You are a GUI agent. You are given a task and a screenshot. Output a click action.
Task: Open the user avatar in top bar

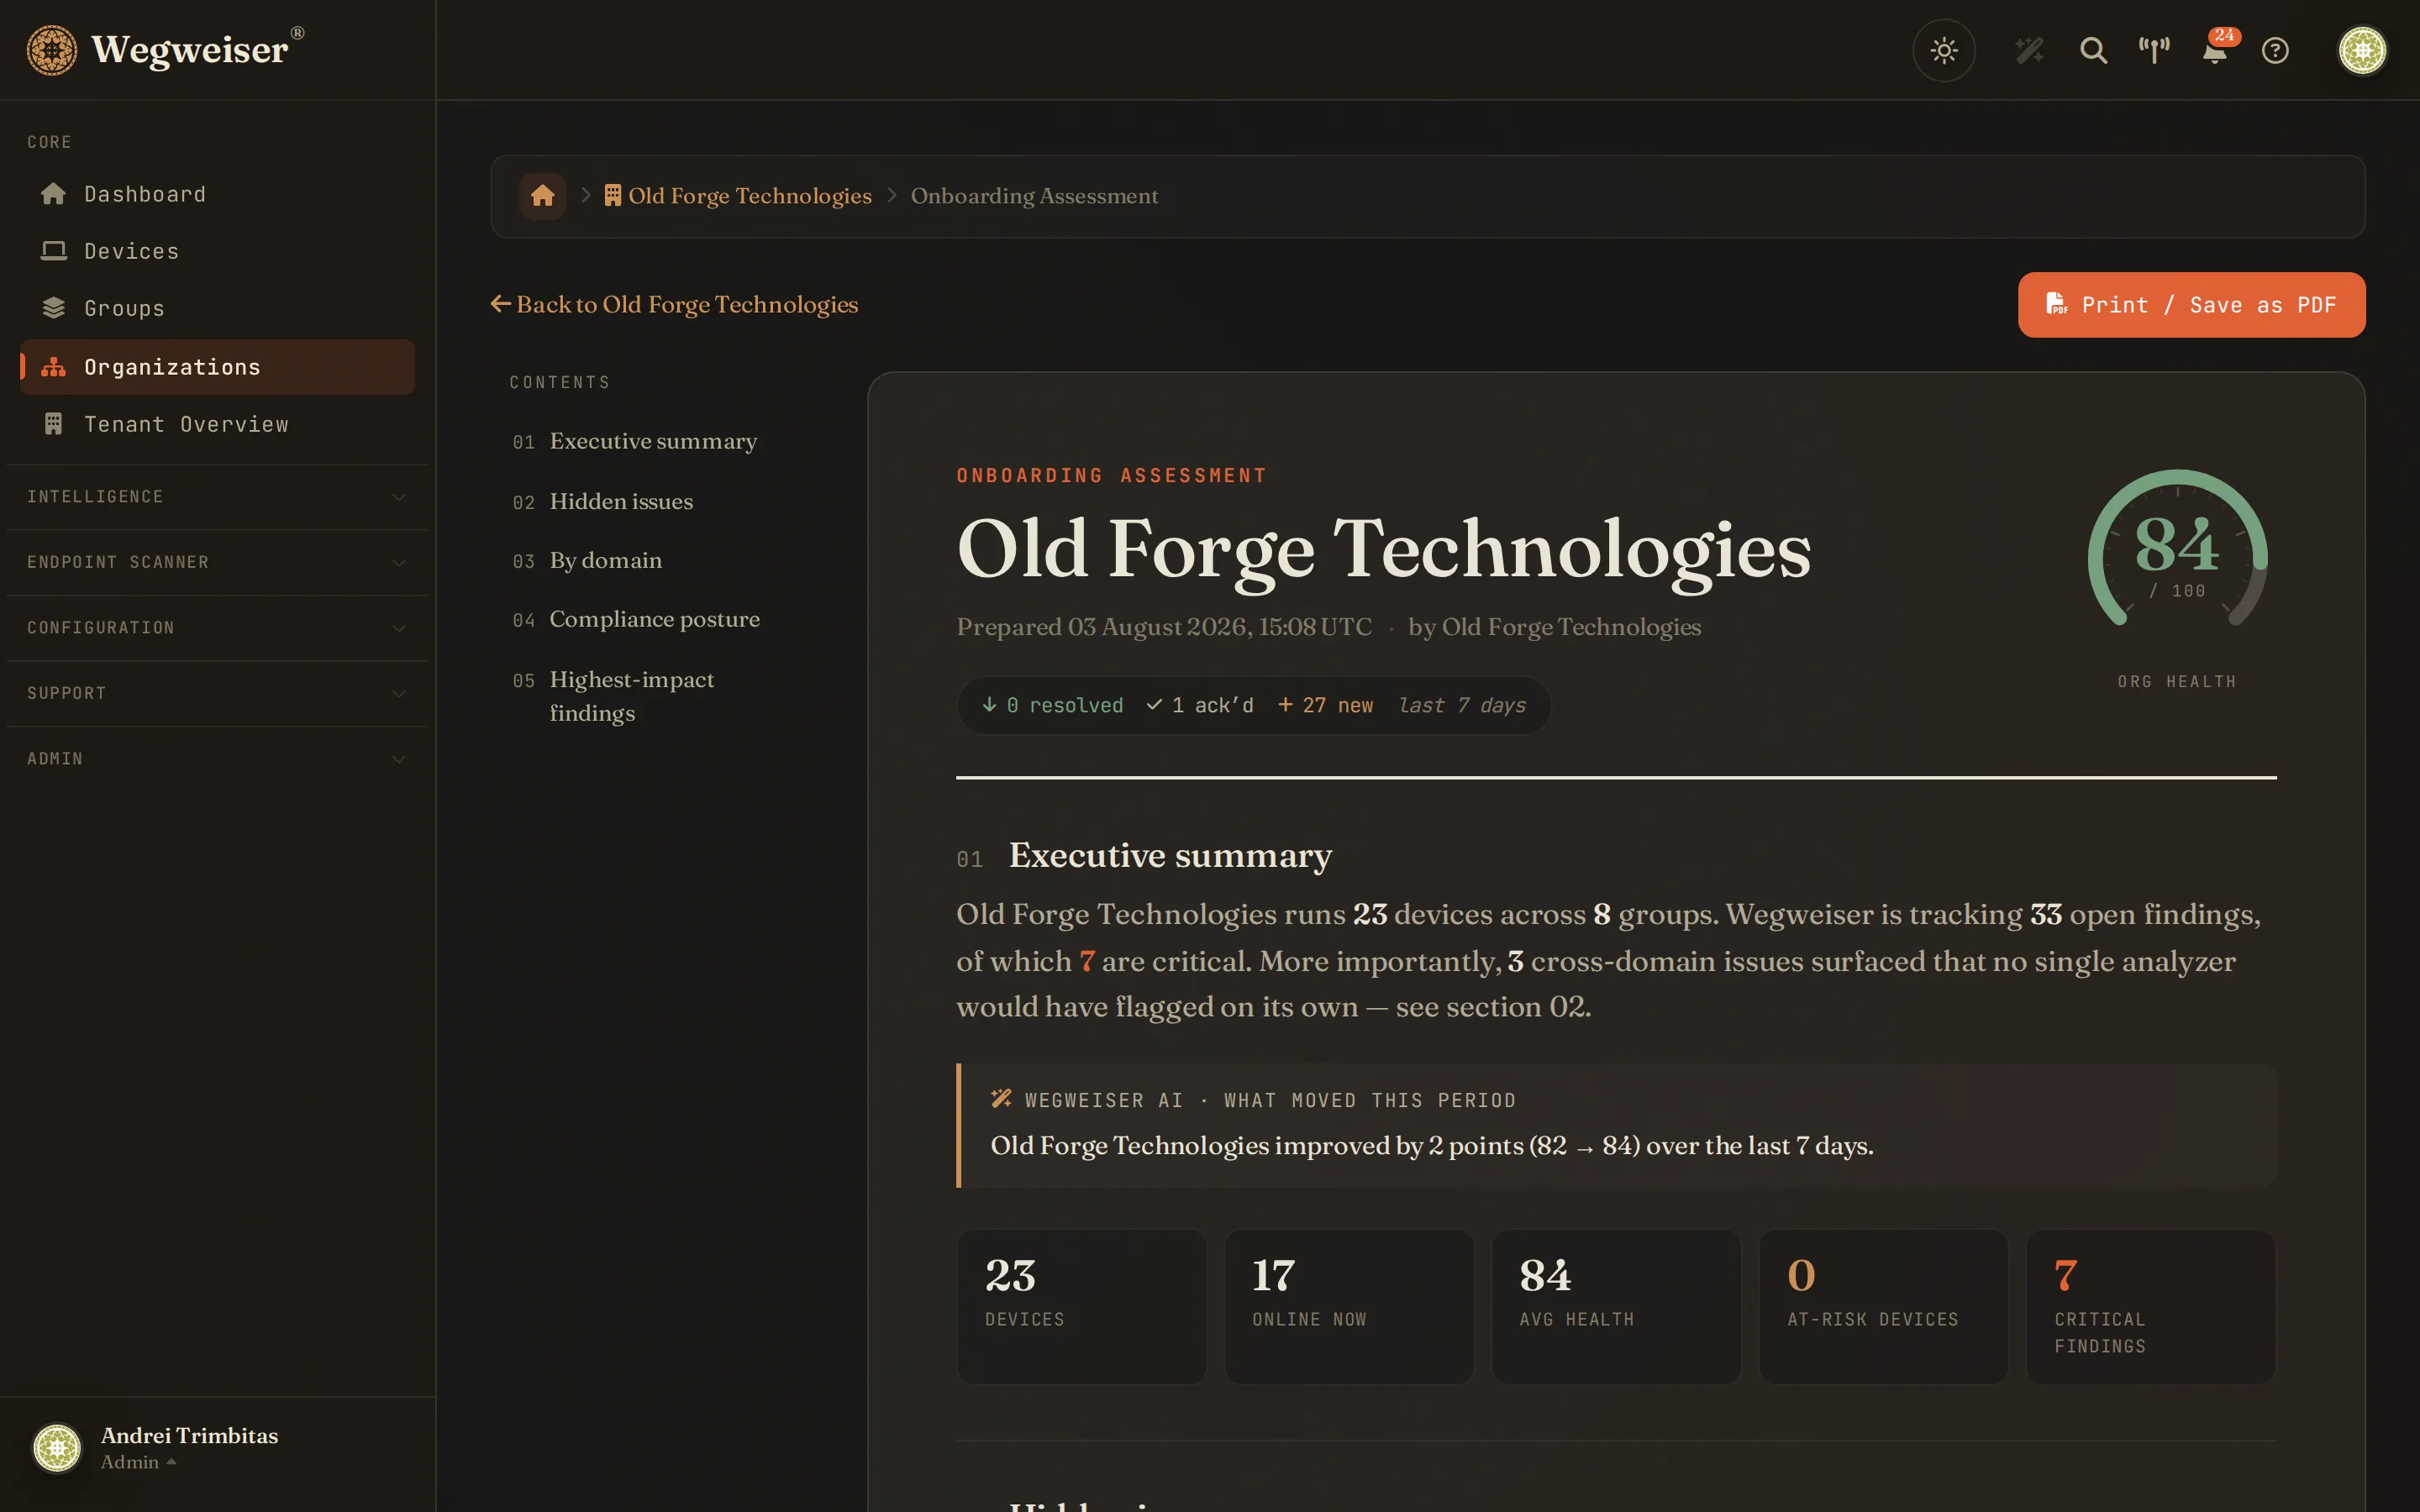click(2362, 50)
